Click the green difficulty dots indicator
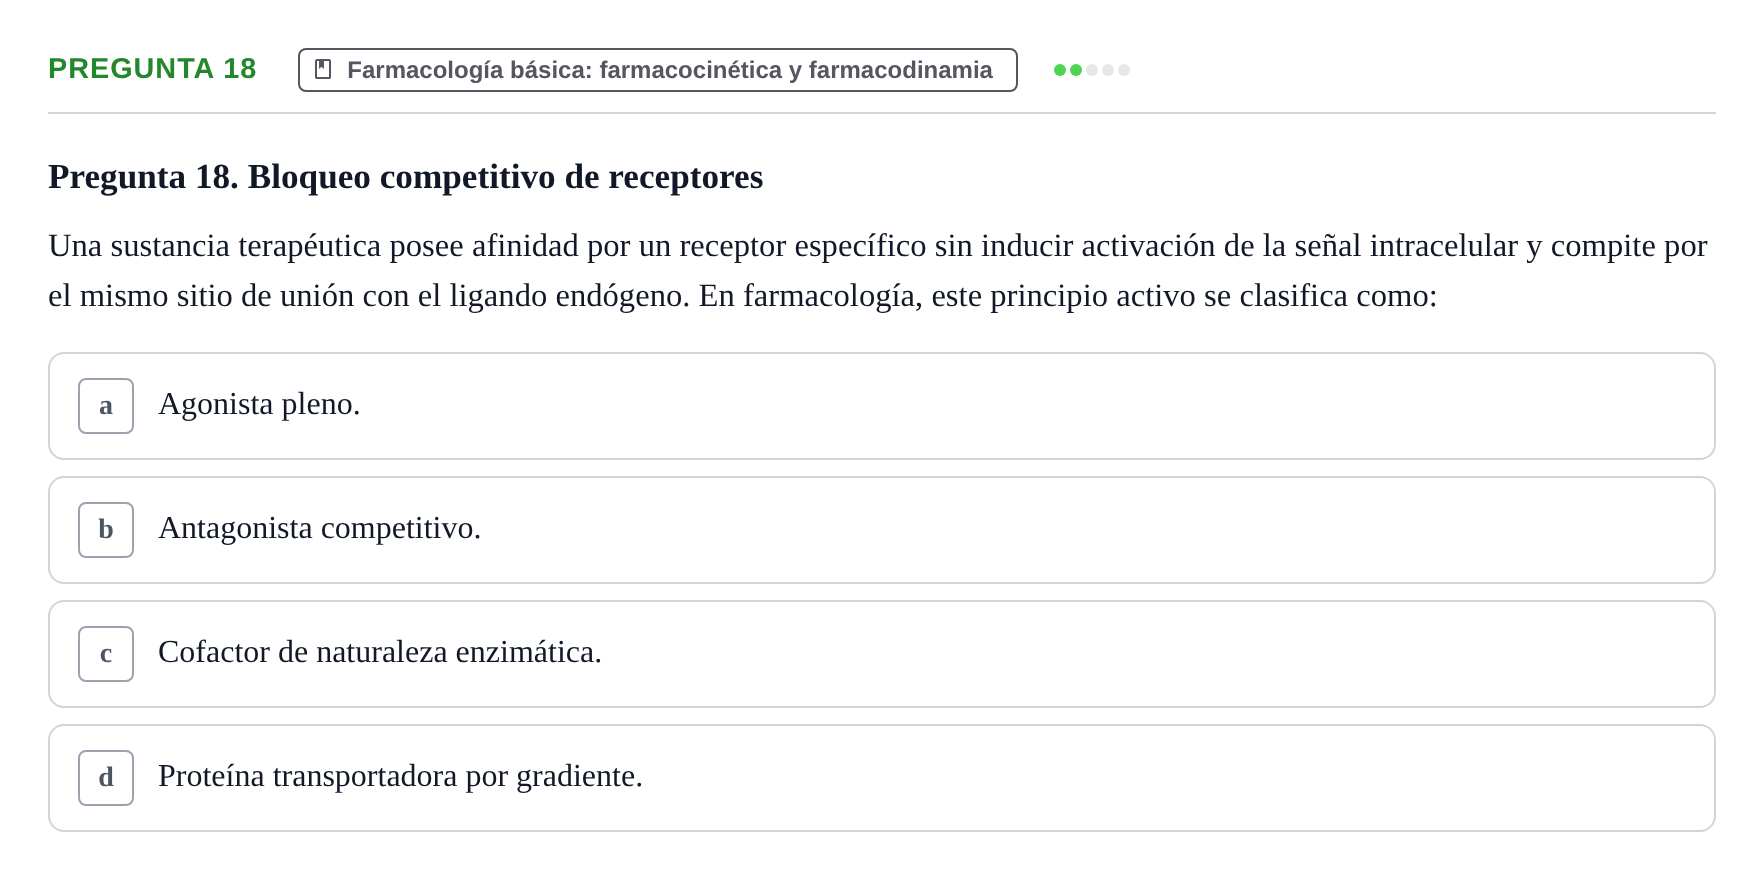Screen dimensions: 1764x882 click(1092, 70)
